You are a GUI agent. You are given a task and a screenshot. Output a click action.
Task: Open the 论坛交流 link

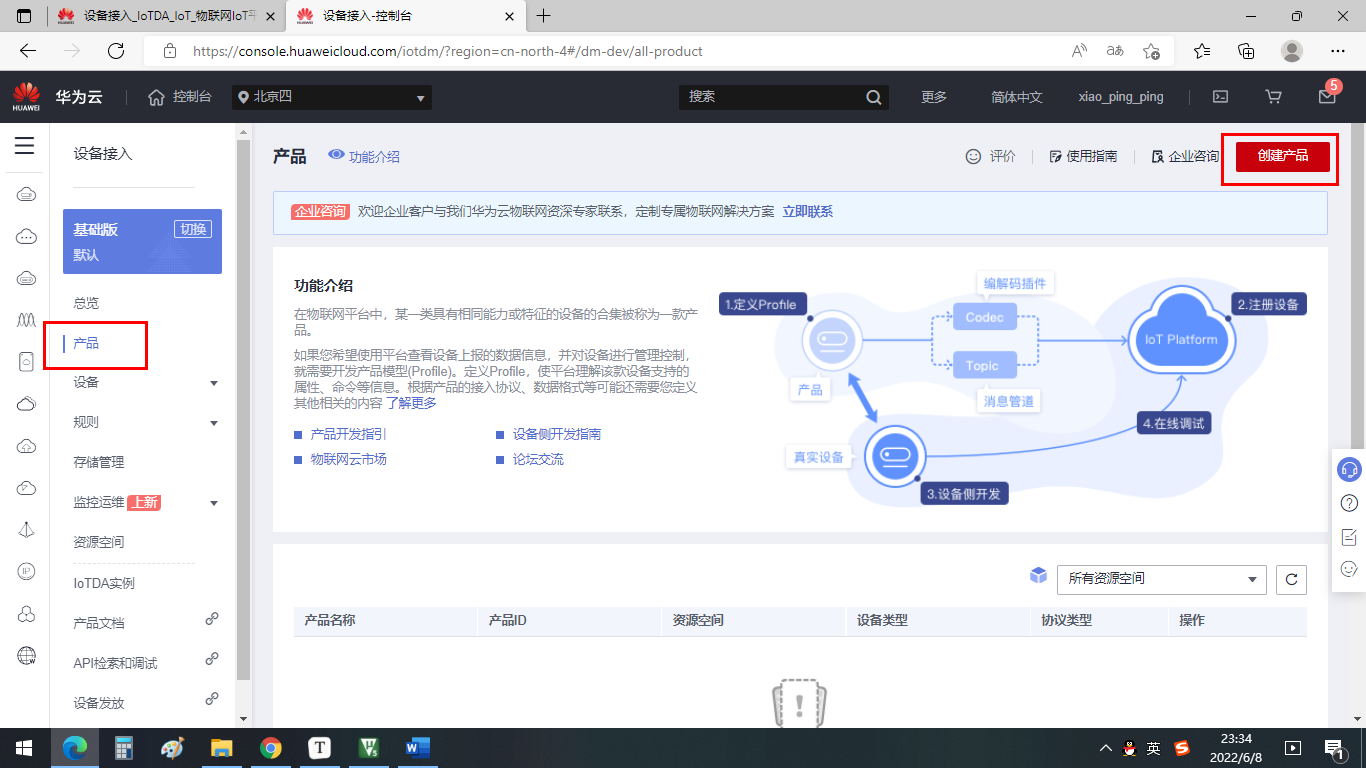coord(538,459)
